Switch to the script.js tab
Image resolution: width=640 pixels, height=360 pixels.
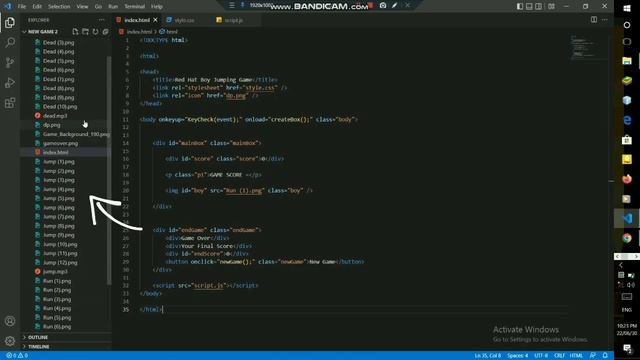[x=233, y=20]
